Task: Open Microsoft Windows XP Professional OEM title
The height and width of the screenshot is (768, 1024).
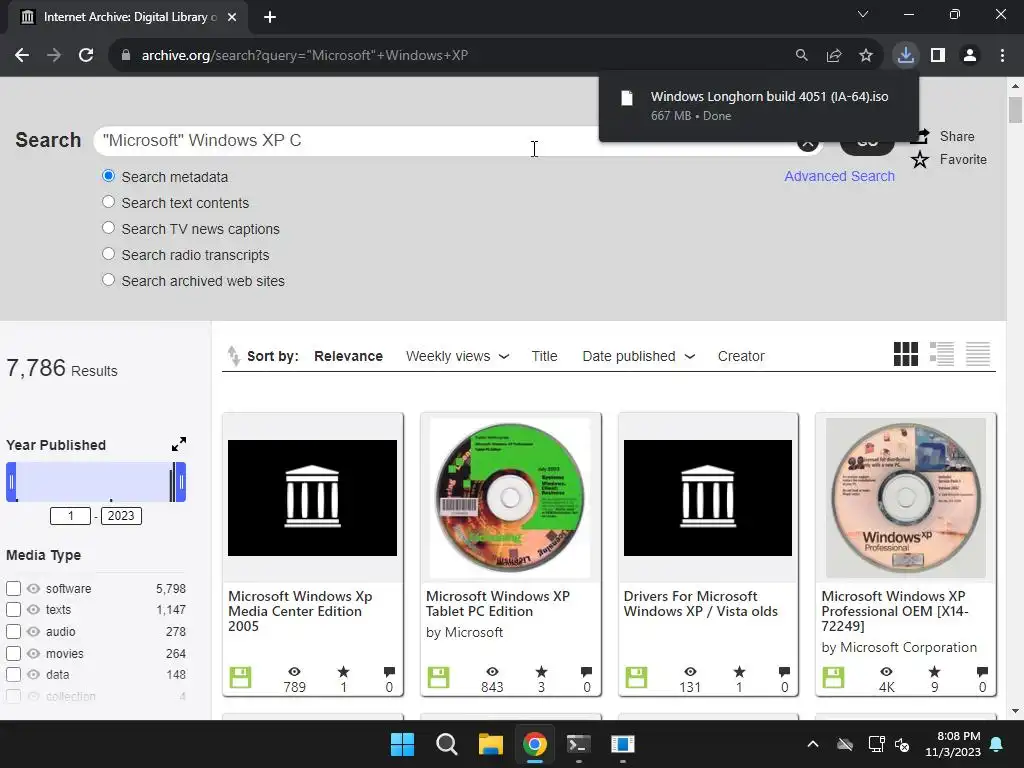Action: (x=895, y=611)
